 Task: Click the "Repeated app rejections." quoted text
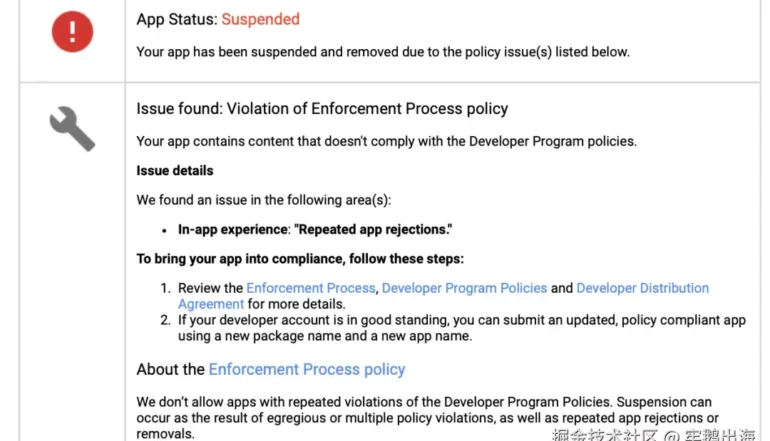click(372, 229)
